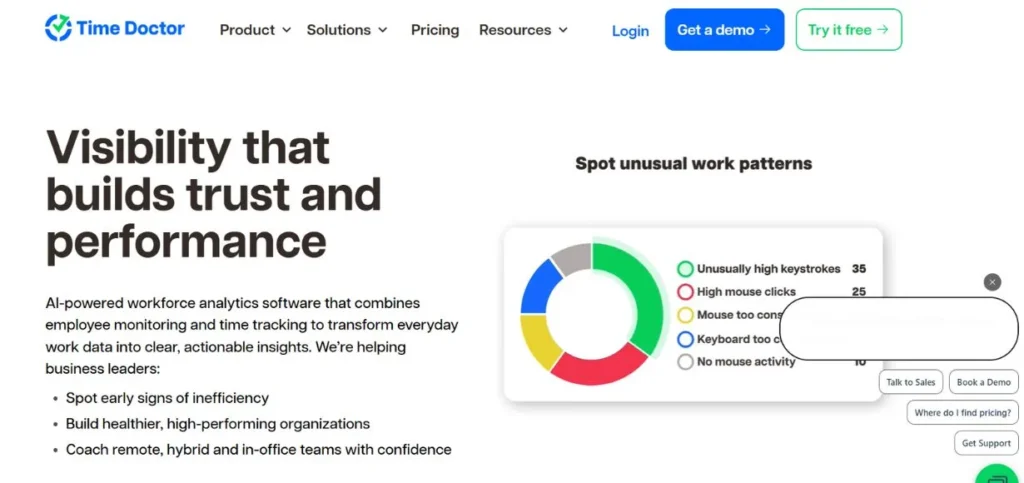The height and width of the screenshot is (483, 1024).
Task: Click the gray donut chart segment
Action: (574, 257)
